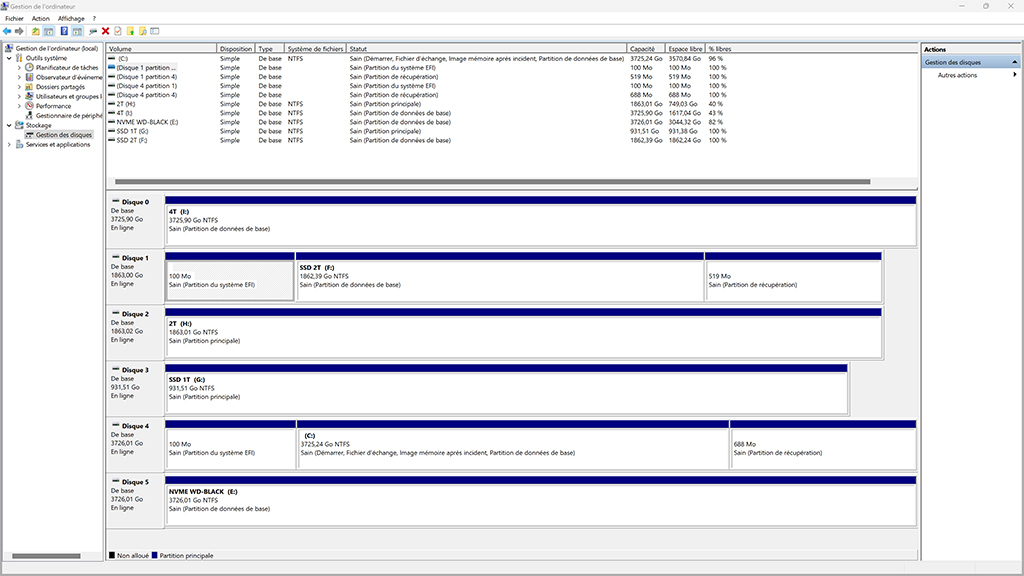Screen dimensions: 1024x576
Task: Click the red X delete icon
Action: coord(105,31)
